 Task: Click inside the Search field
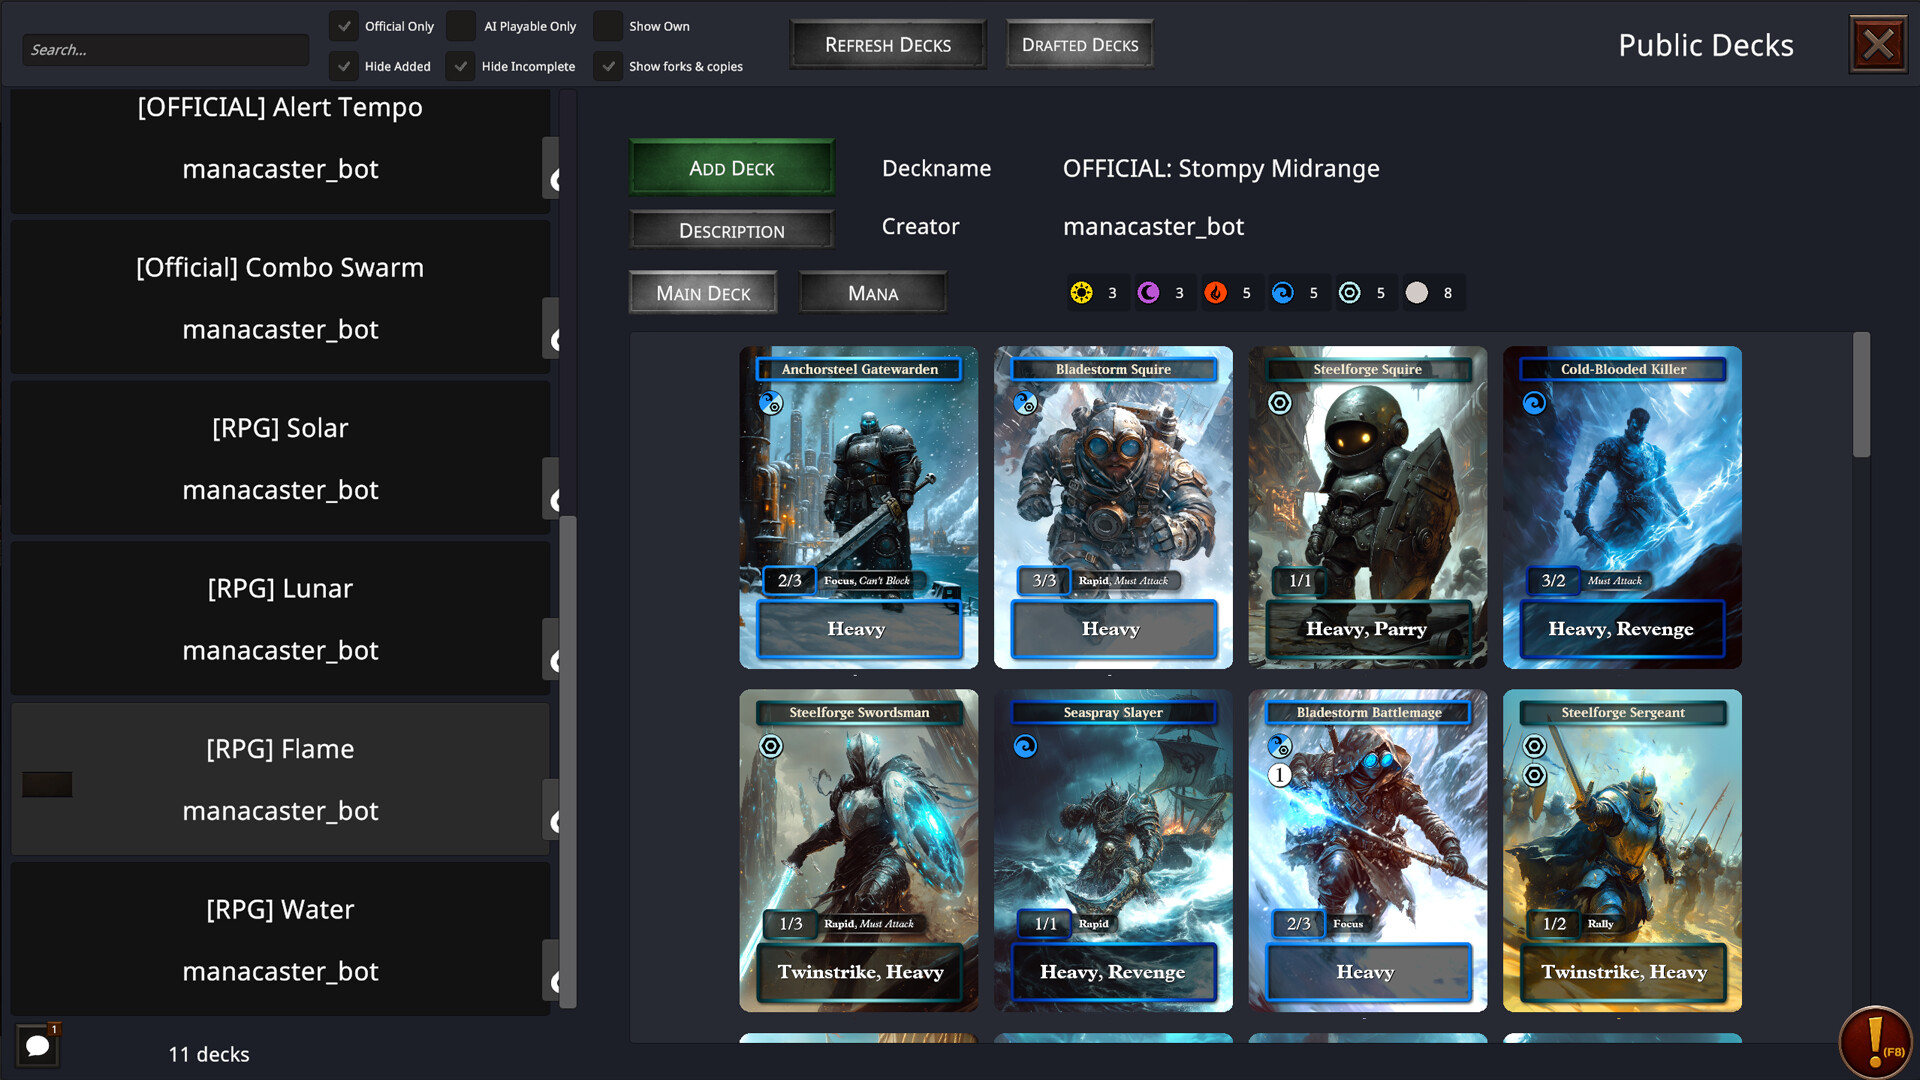click(165, 49)
